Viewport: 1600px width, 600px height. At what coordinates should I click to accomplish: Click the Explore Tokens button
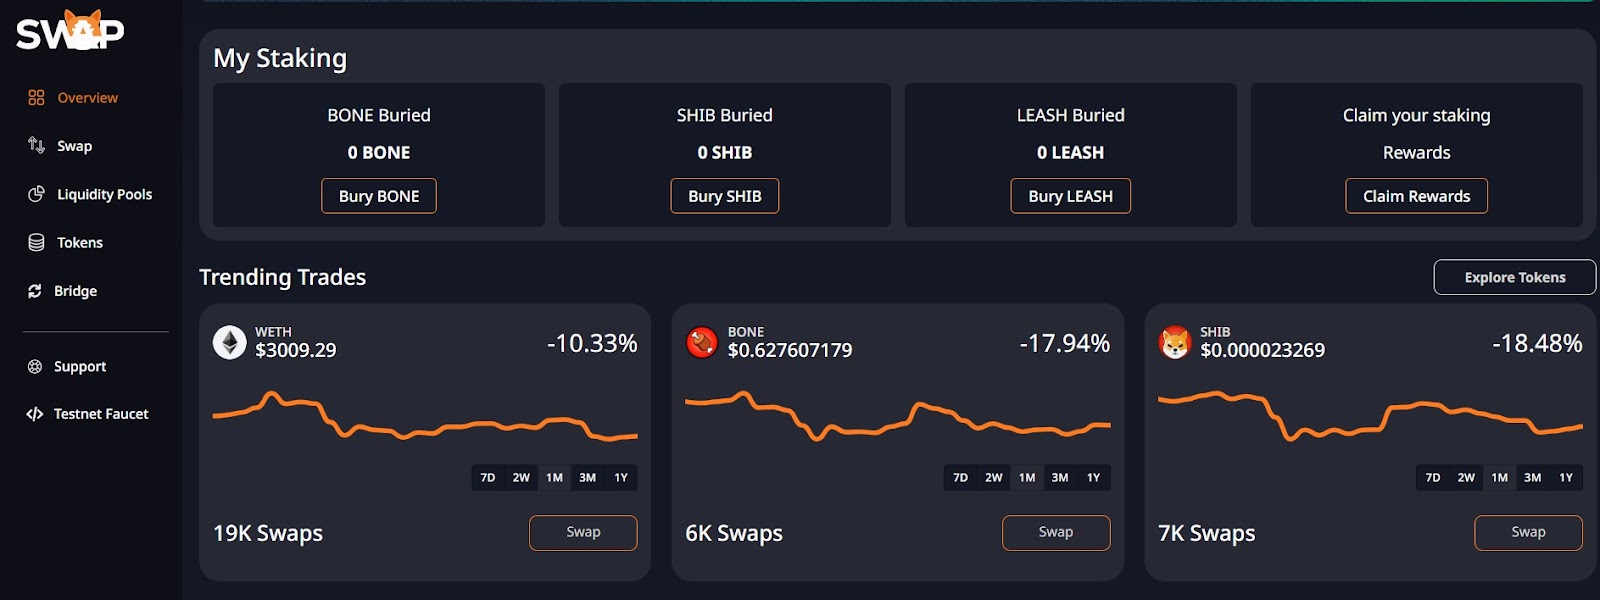(1515, 277)
